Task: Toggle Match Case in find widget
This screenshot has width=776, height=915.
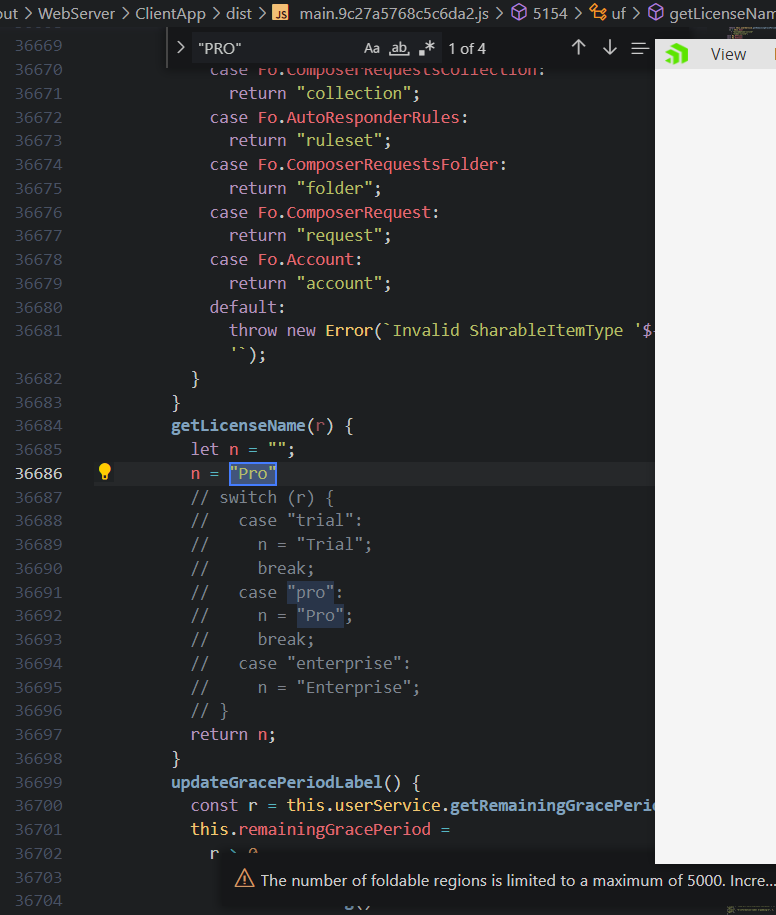Action: point(372,48)
